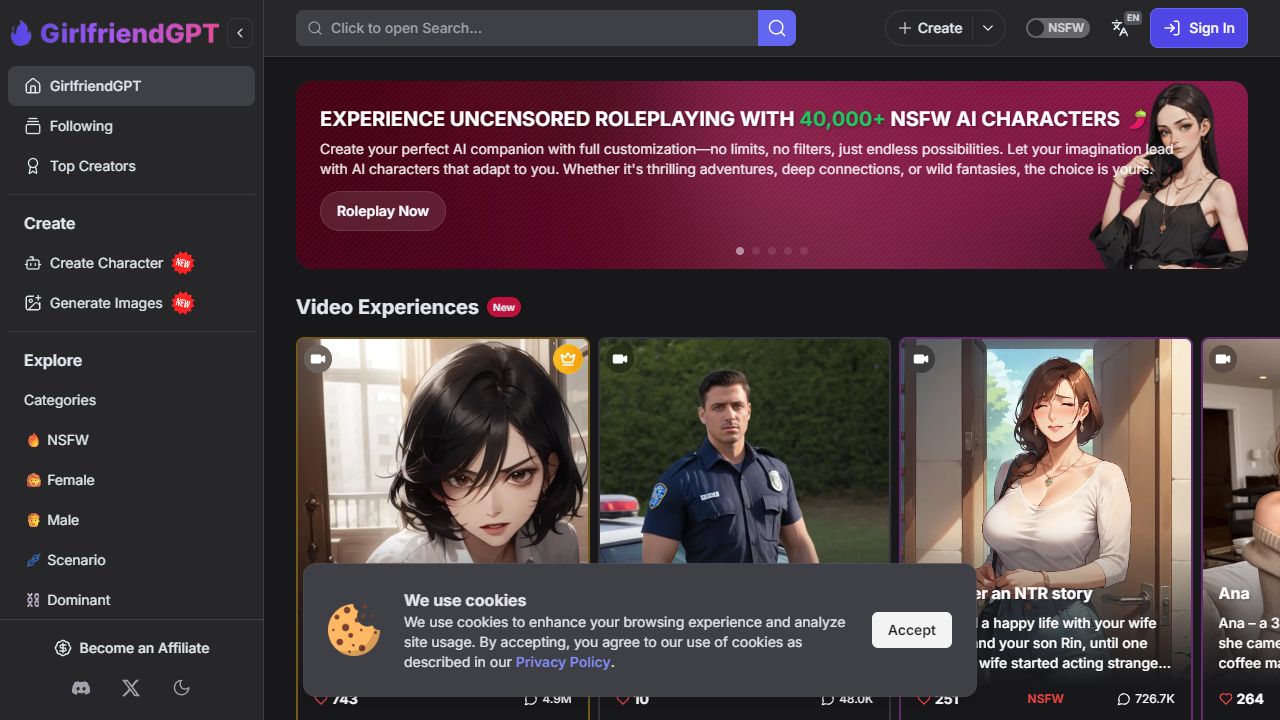
Task: Select the last banner carousel dot
Action: (x=804, y=251)
